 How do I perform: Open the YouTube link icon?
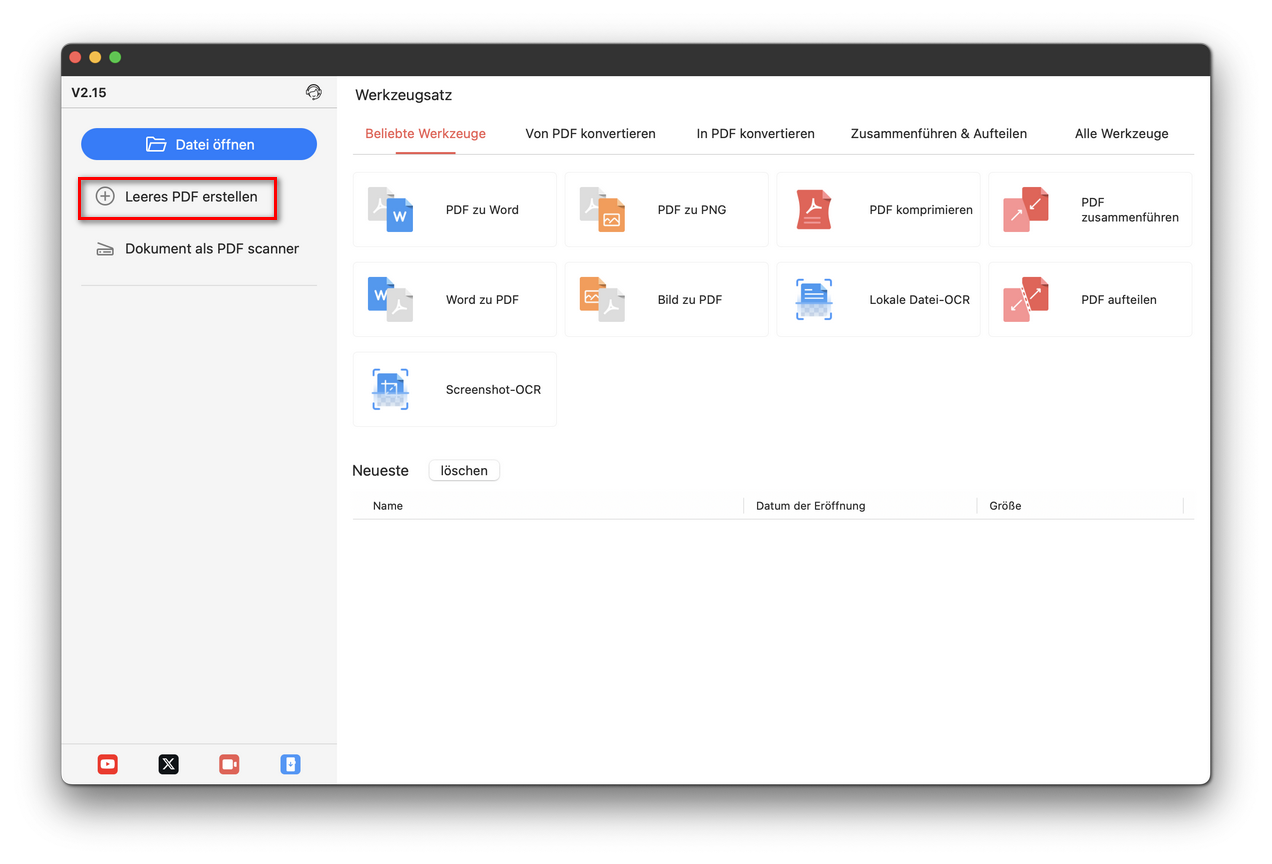108,764
